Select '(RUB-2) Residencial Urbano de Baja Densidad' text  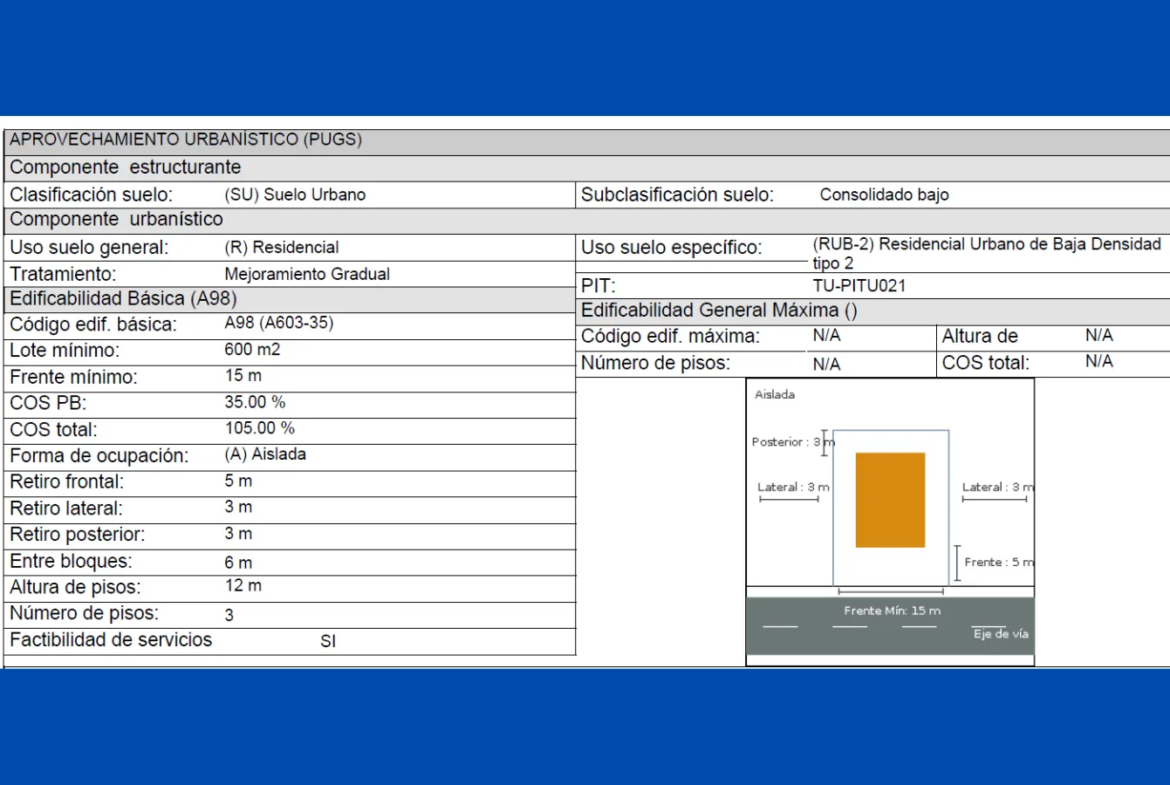point(986,244)
